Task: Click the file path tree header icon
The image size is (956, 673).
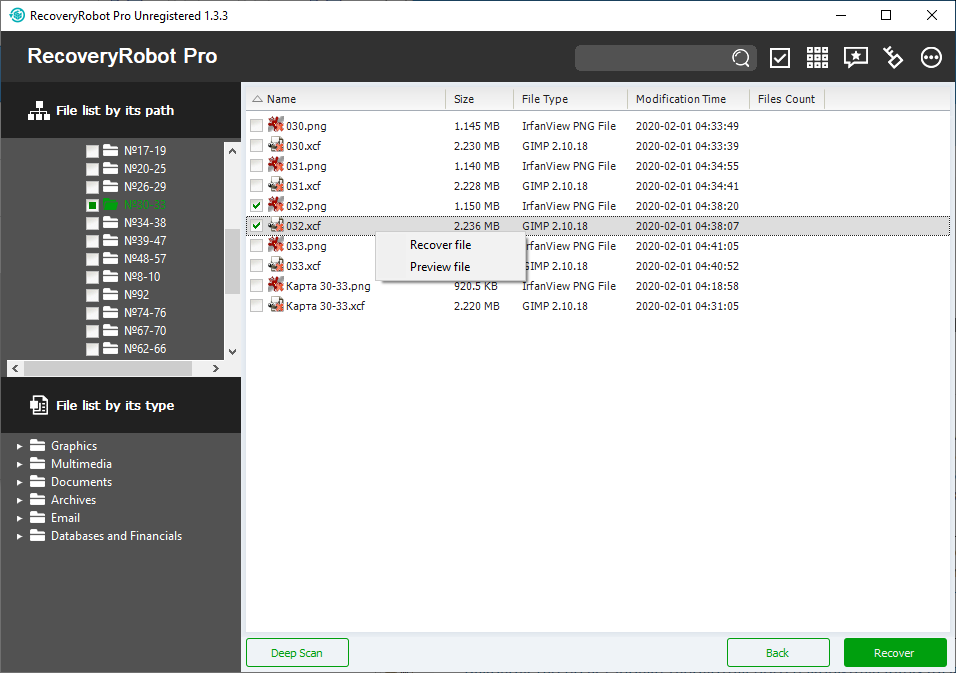Action: coord(38,110)
